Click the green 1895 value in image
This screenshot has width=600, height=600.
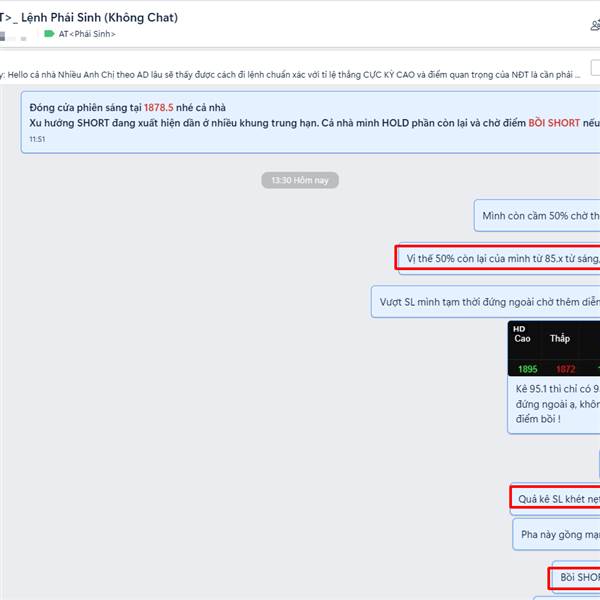pyautogui.click(x=528, y=369)
